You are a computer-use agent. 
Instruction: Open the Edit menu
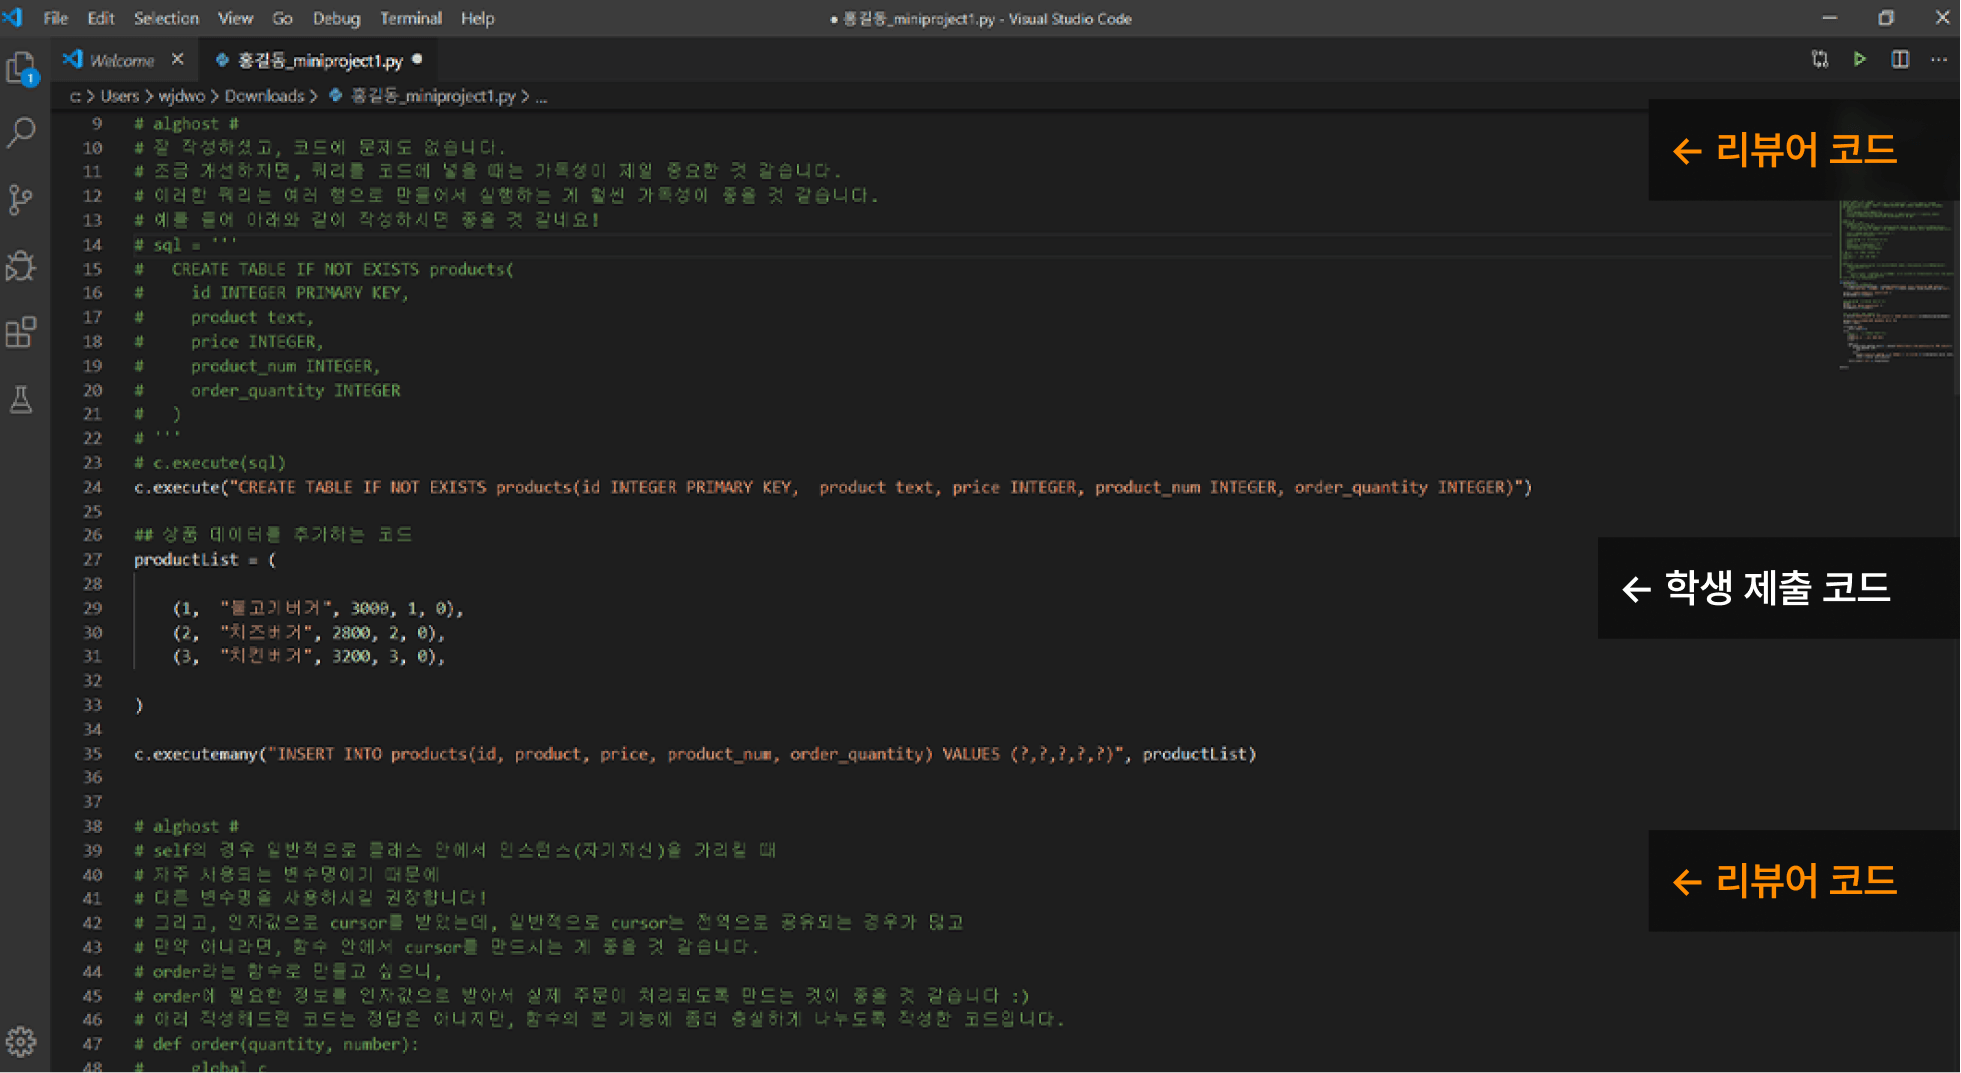100,18
